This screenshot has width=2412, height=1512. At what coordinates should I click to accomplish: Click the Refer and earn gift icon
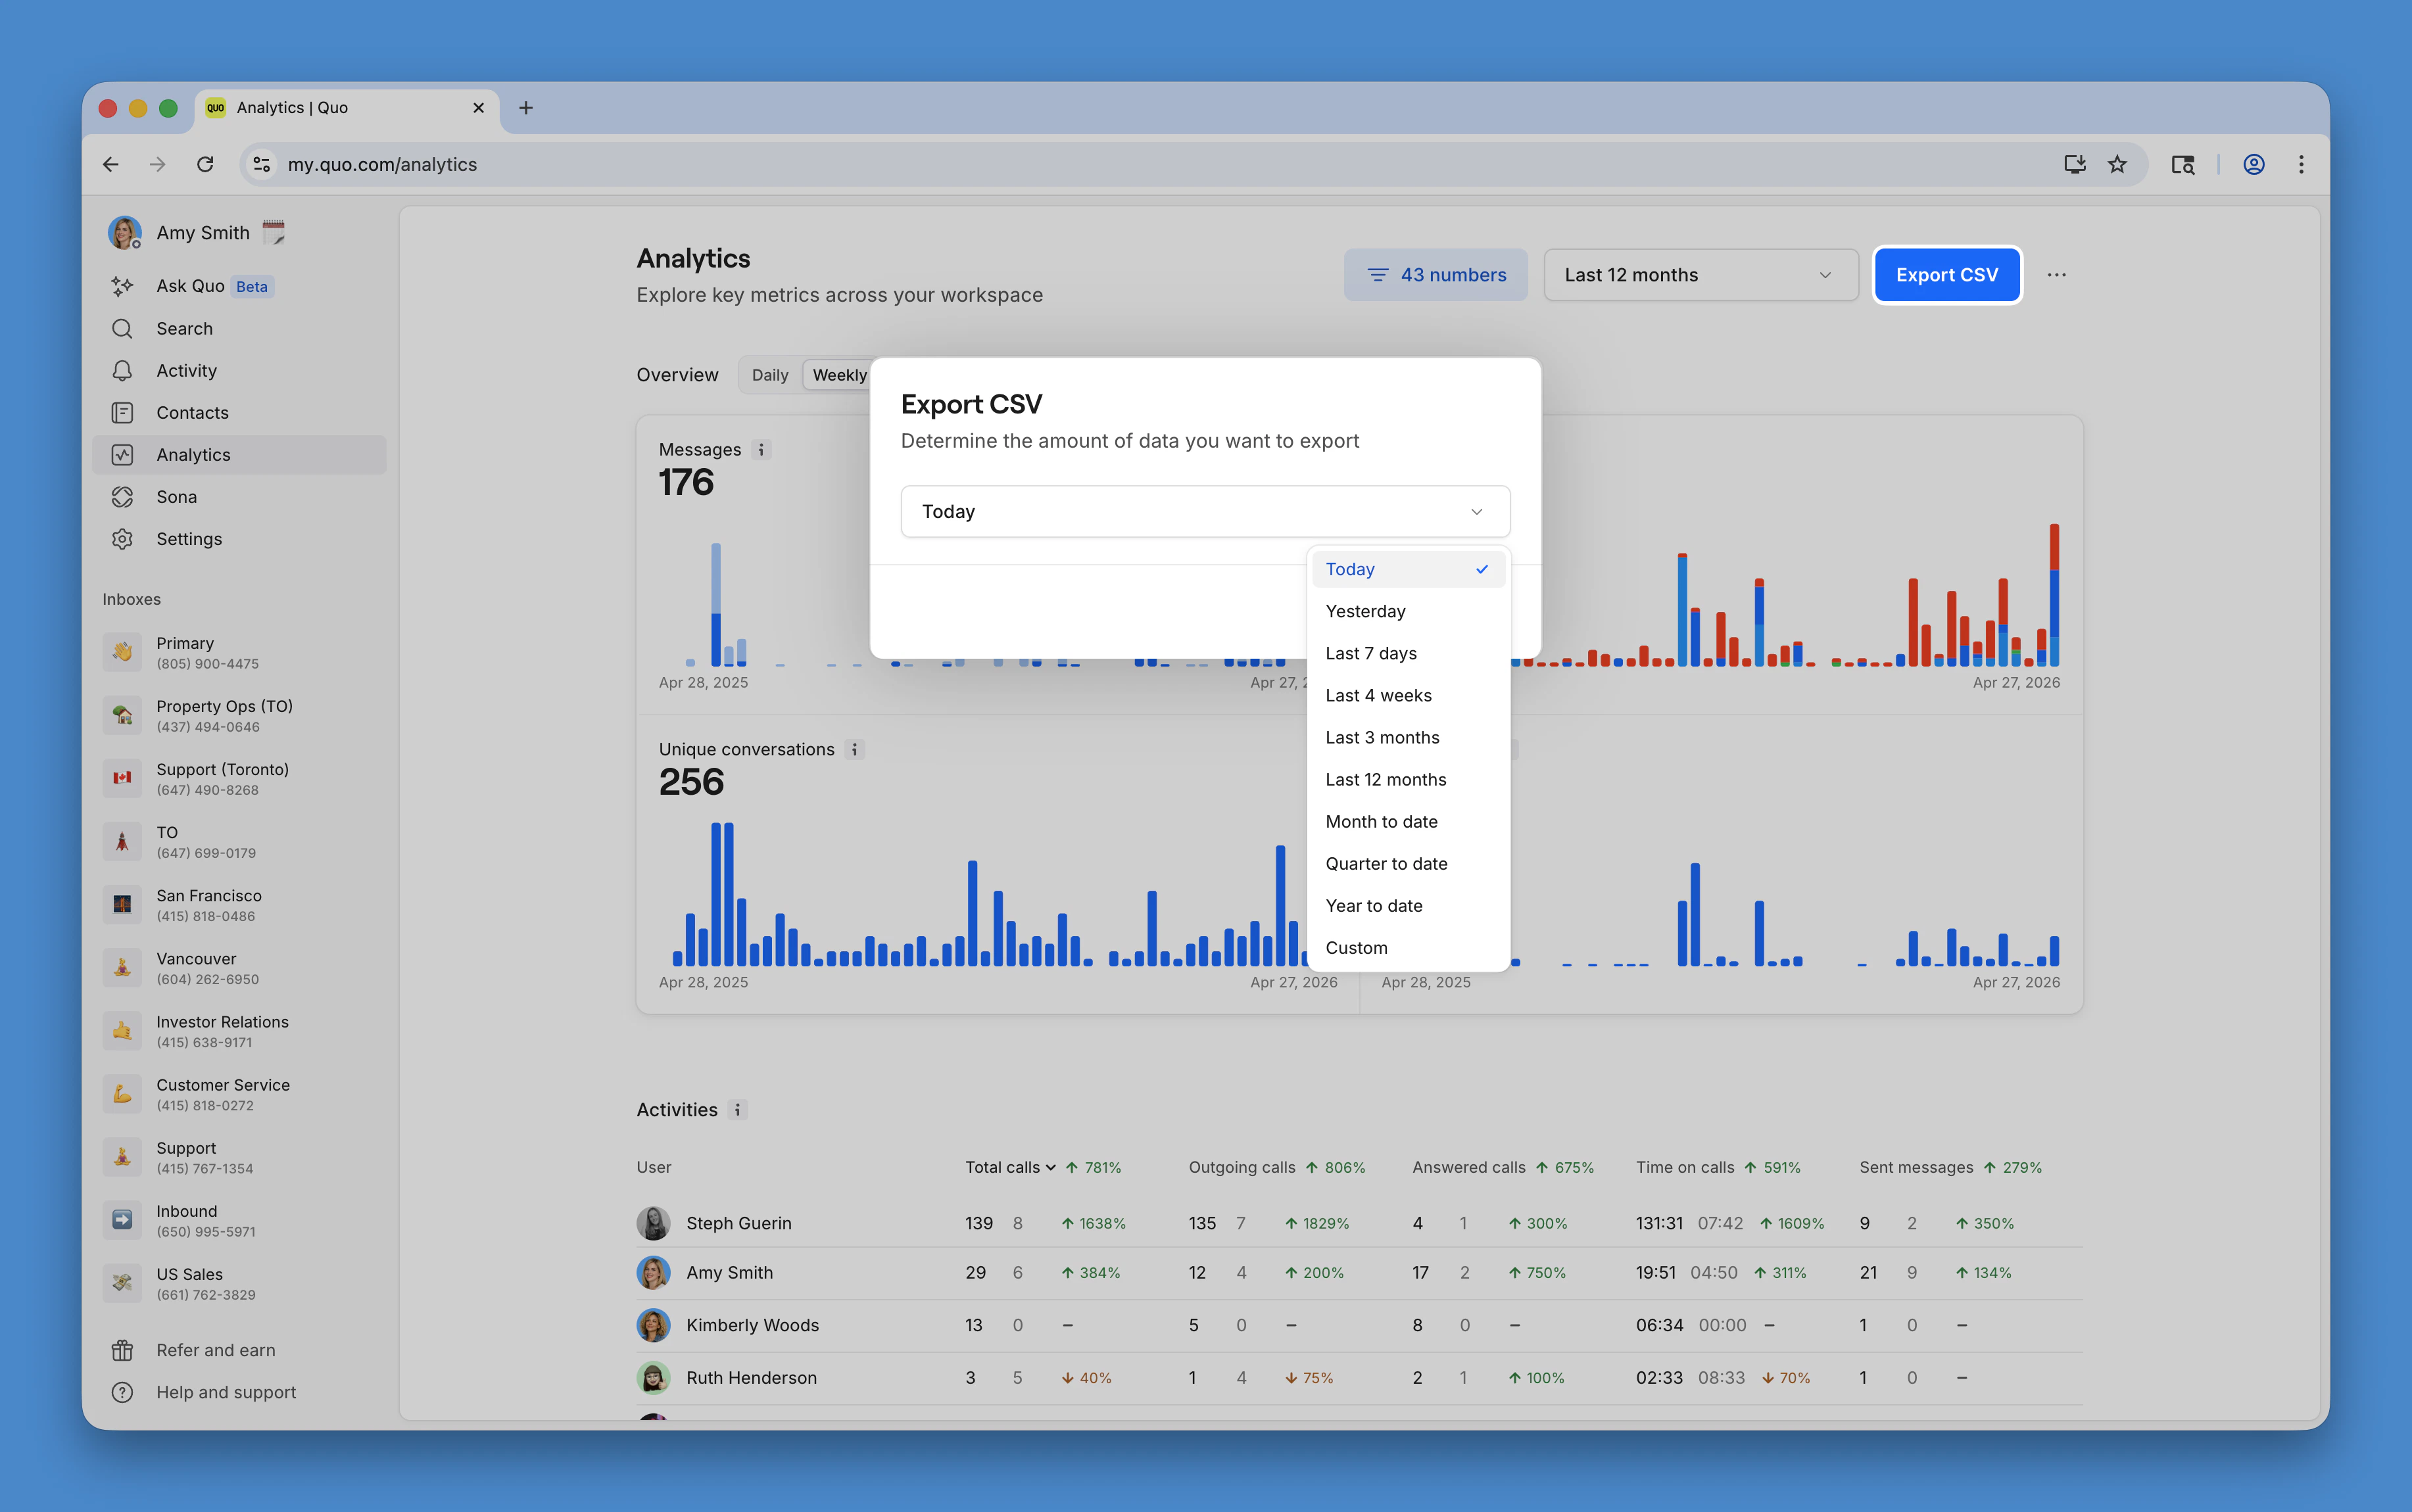click(x=122, y=1350)
